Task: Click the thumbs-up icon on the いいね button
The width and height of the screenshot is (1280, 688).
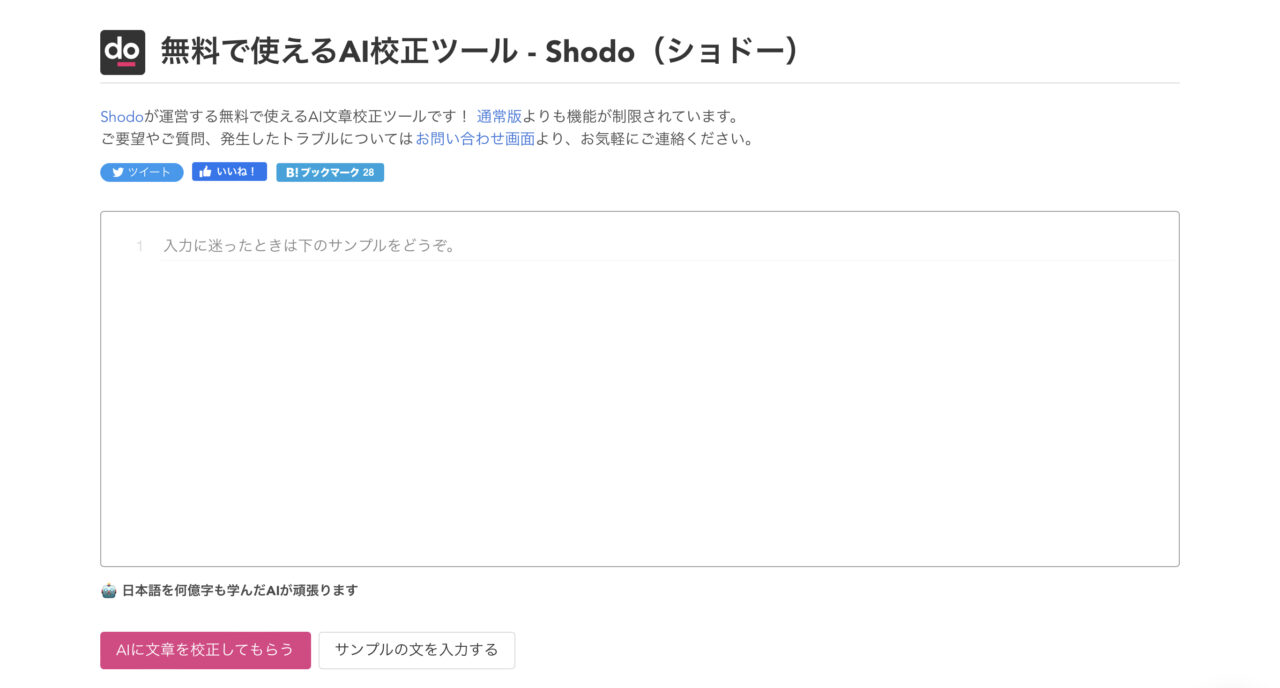Action: coord(204,172)
